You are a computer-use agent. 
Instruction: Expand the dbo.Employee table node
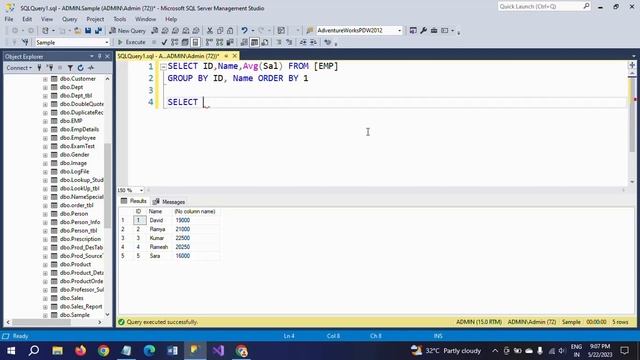point(45,138)
